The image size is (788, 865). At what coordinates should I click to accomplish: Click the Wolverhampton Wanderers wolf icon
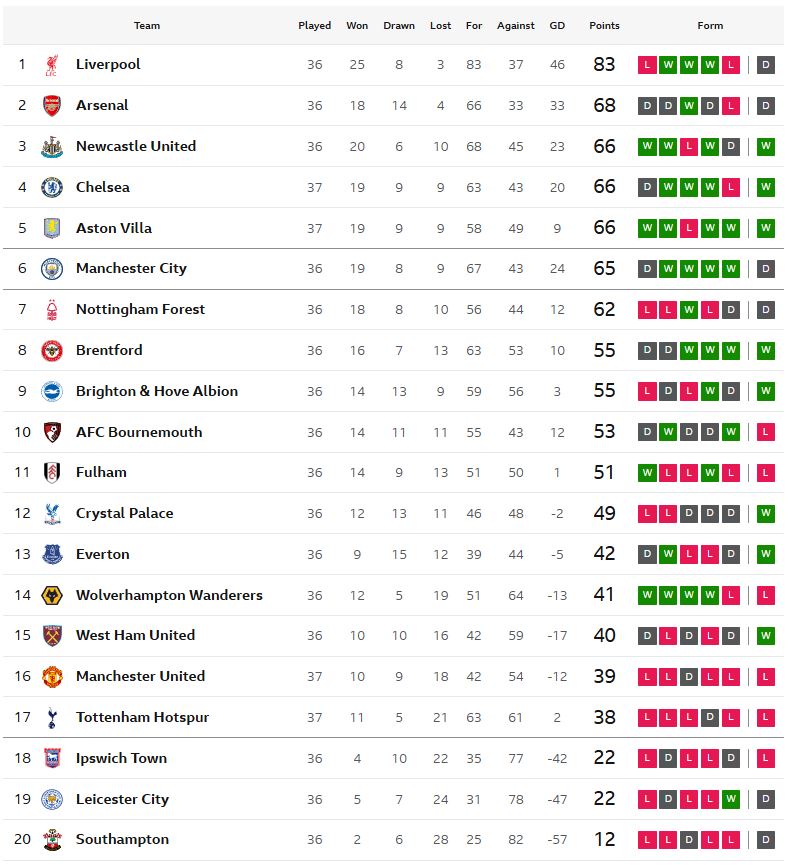point(52,595)
